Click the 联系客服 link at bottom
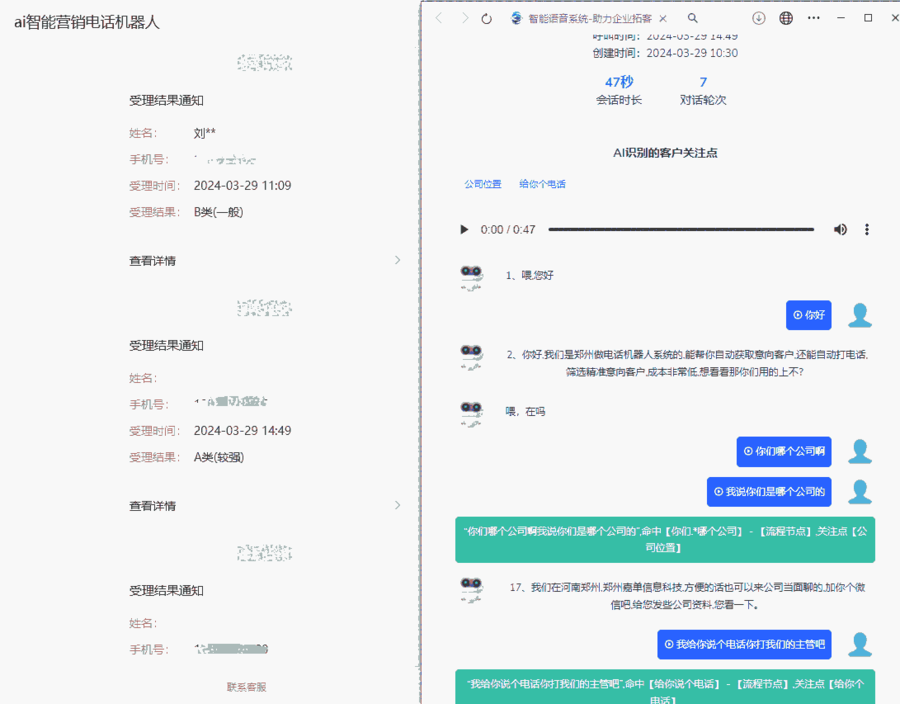This screenshot has width=900, height=704. (246, 687)
